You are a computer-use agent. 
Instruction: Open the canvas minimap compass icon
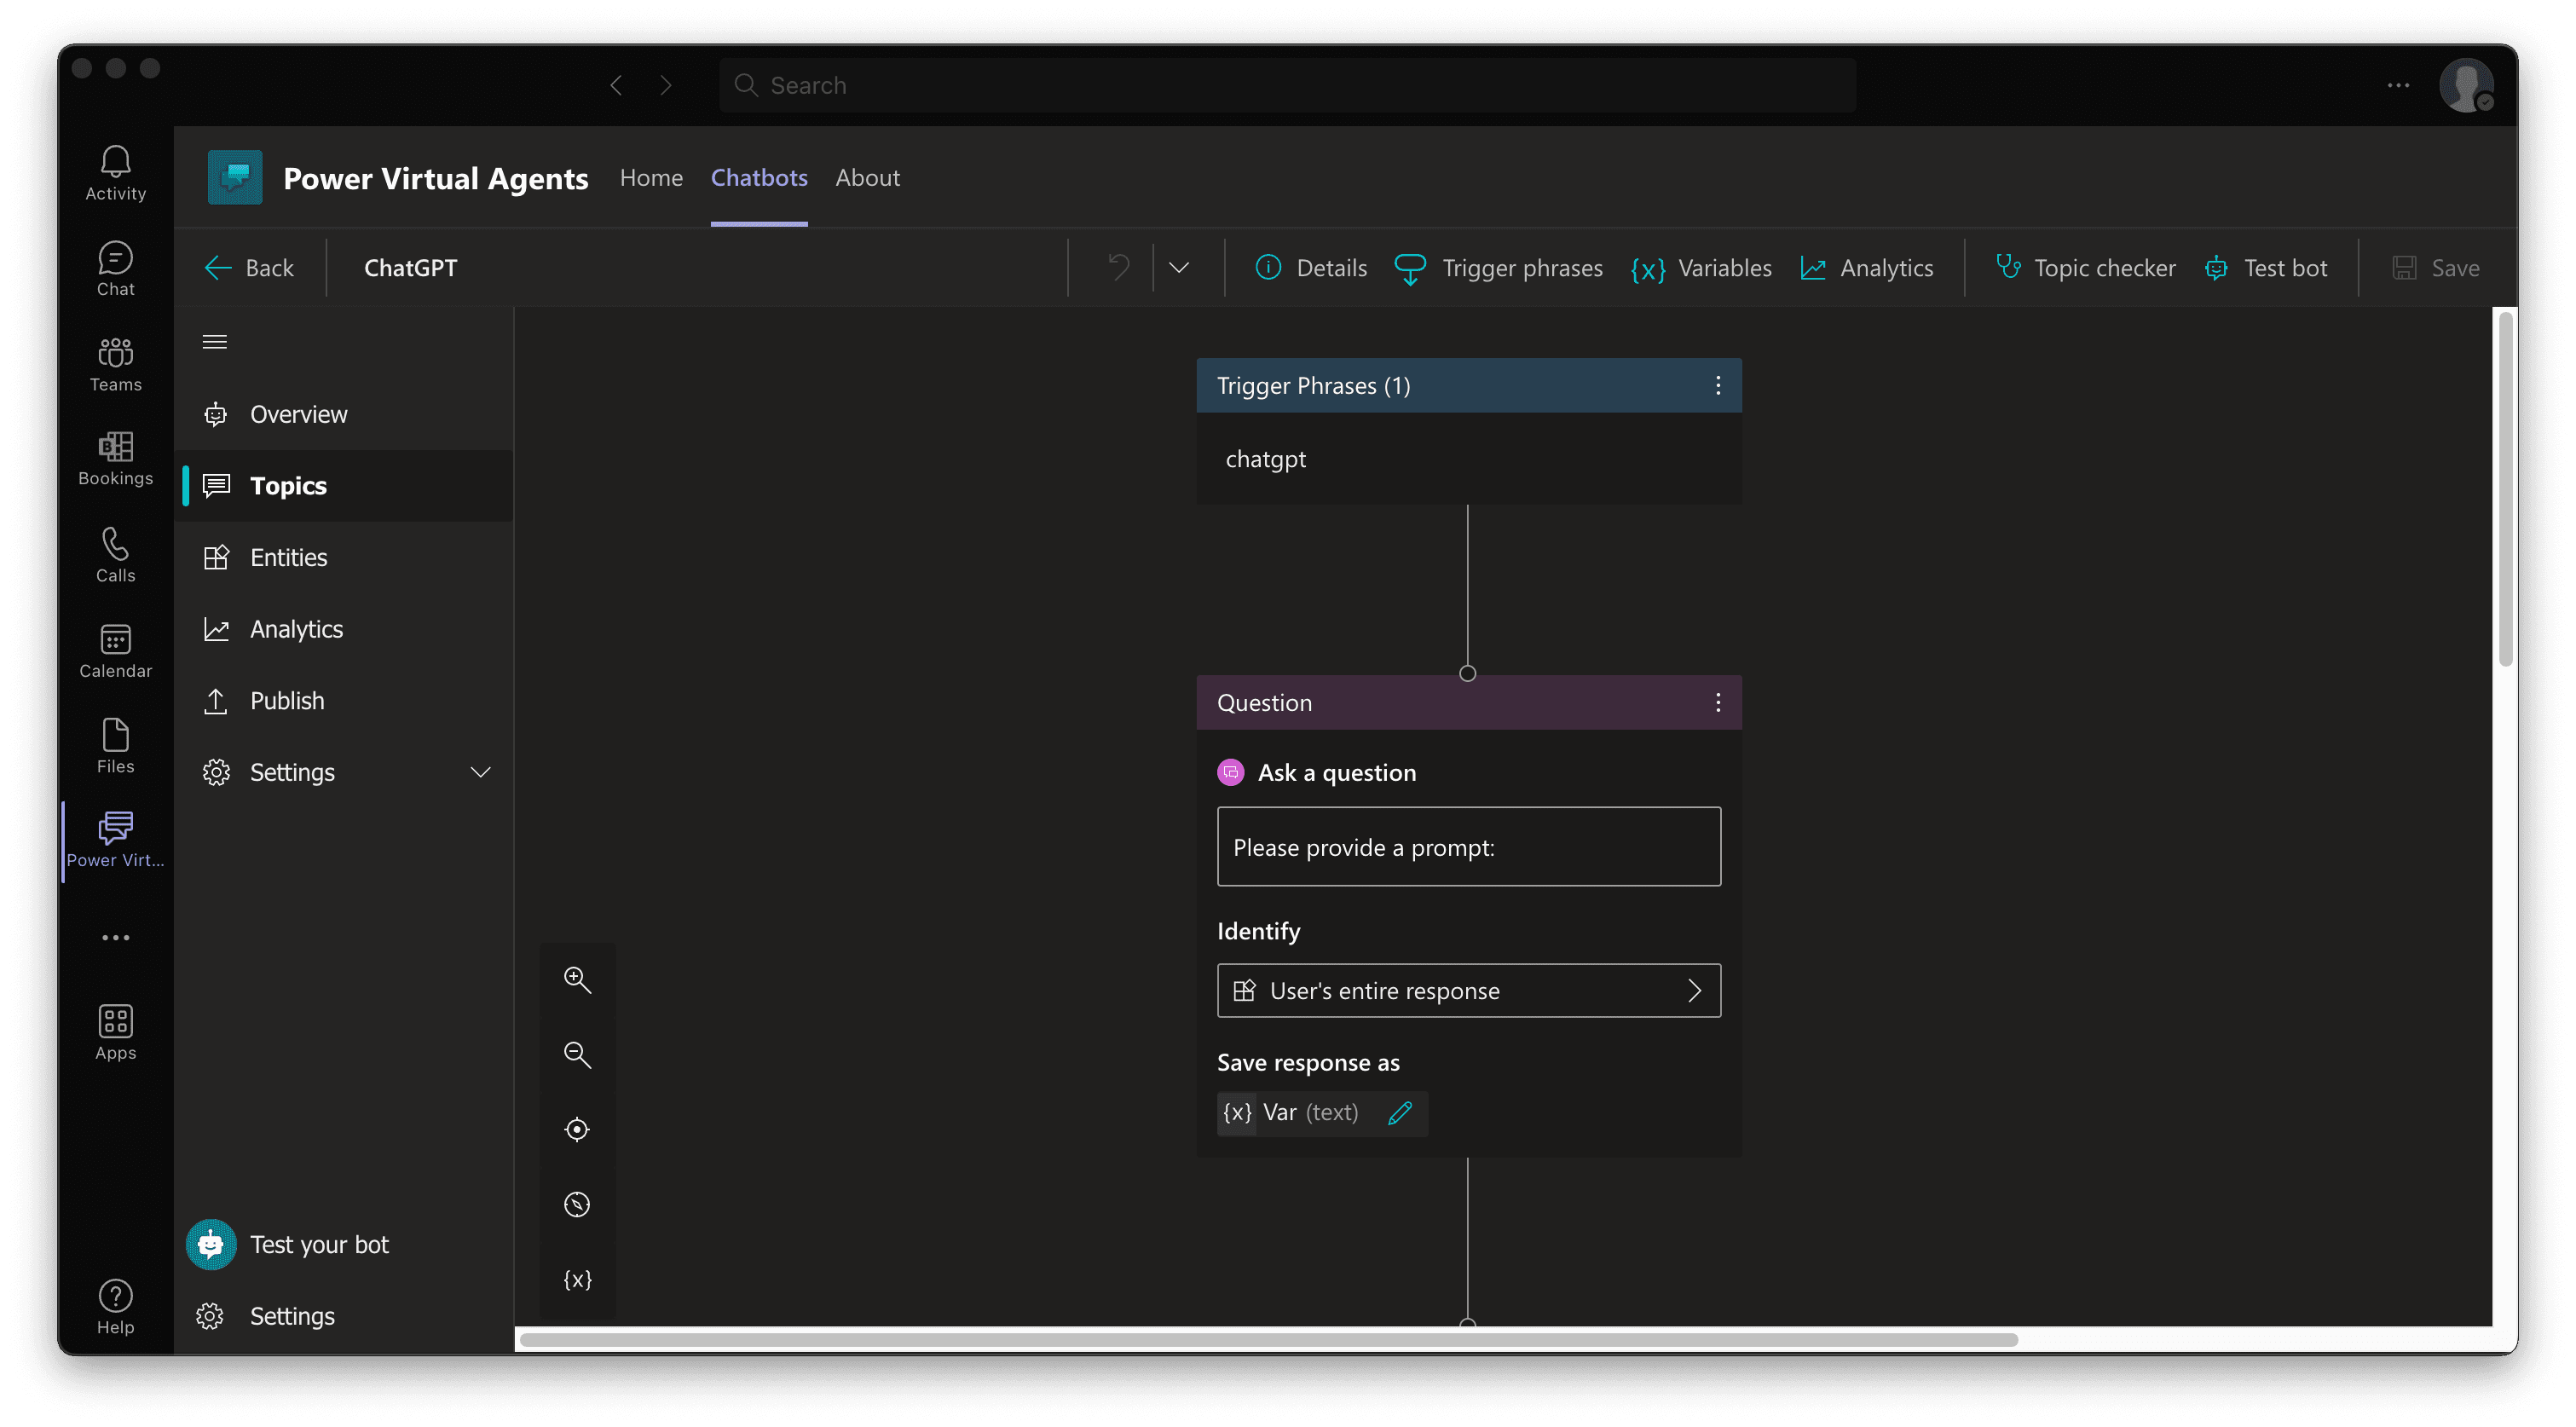click(x=577, y=1205)
